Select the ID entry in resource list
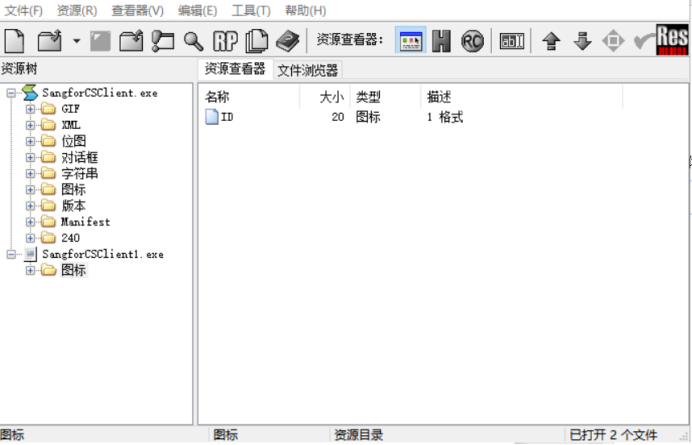Image resolution: width=692 pixels, height=445 pixels. [219, 117]
